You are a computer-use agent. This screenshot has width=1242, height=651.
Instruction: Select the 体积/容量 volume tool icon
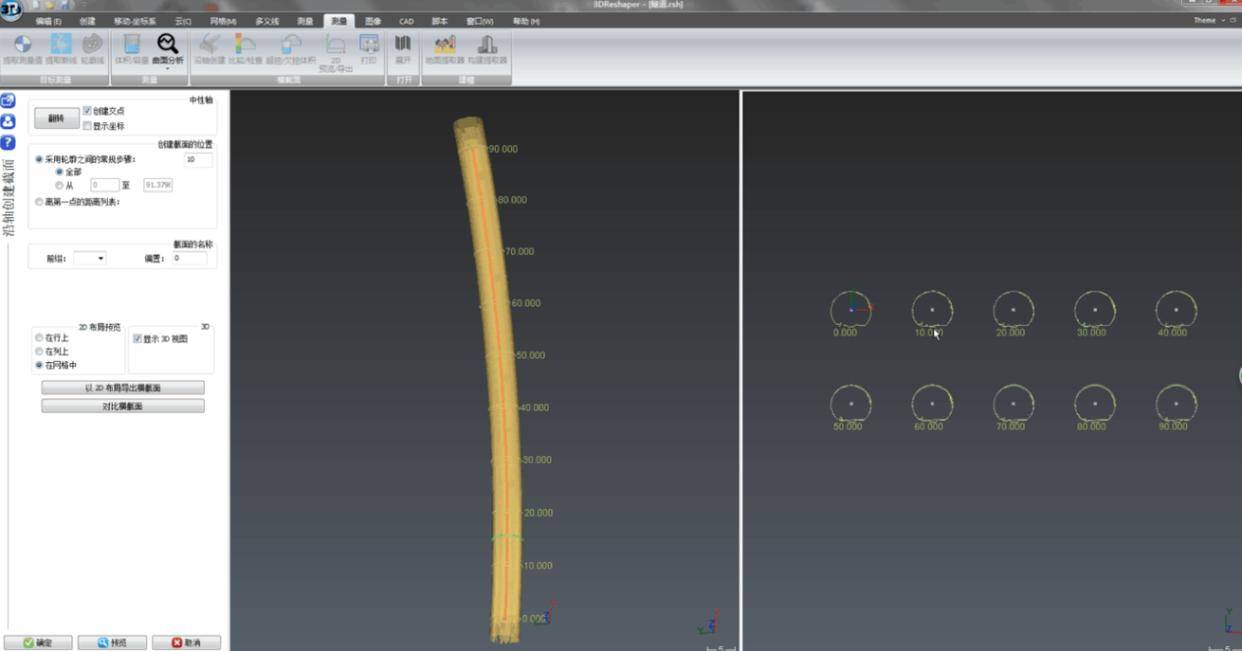point(131,44)
